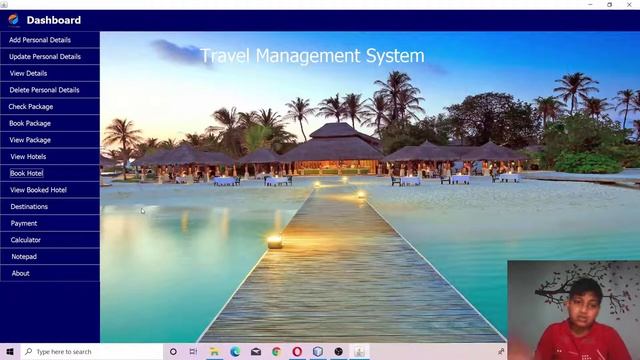The width and height of the screenshot is (640, 360).
Task: Open View Hotels
Action: coord(50,157)
